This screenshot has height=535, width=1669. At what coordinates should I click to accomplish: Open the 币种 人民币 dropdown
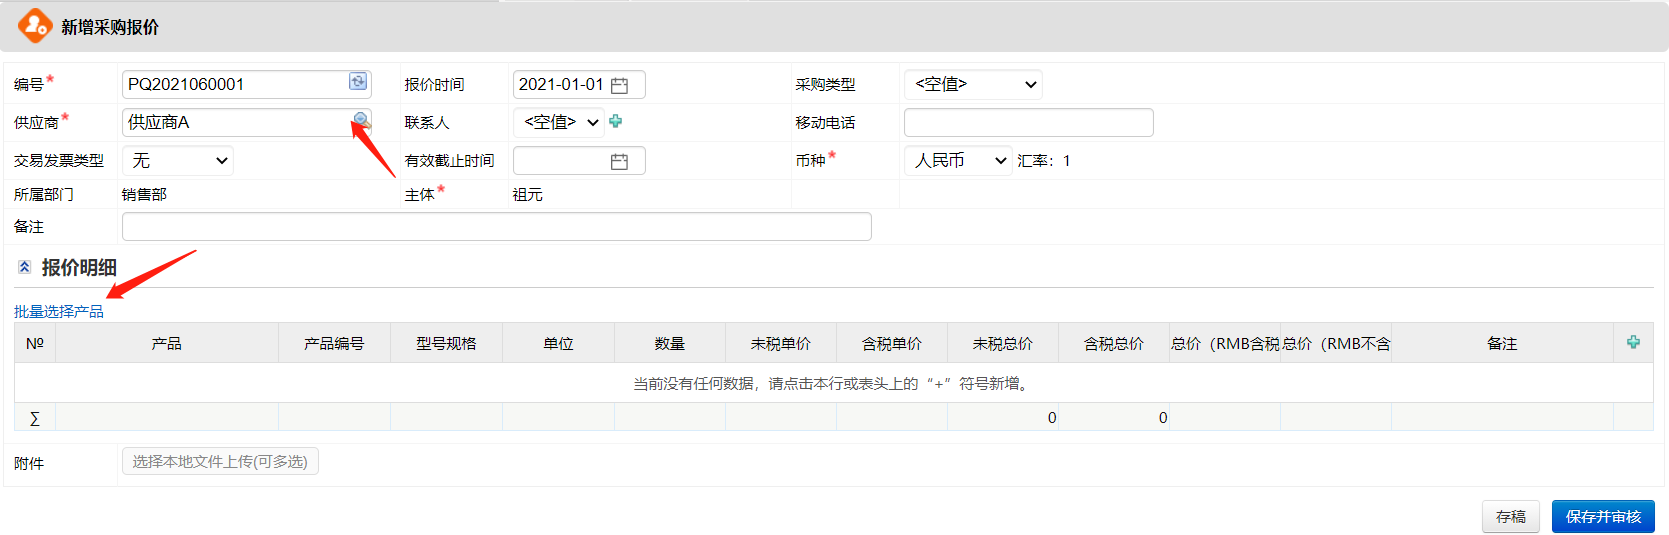coord(958,160)
